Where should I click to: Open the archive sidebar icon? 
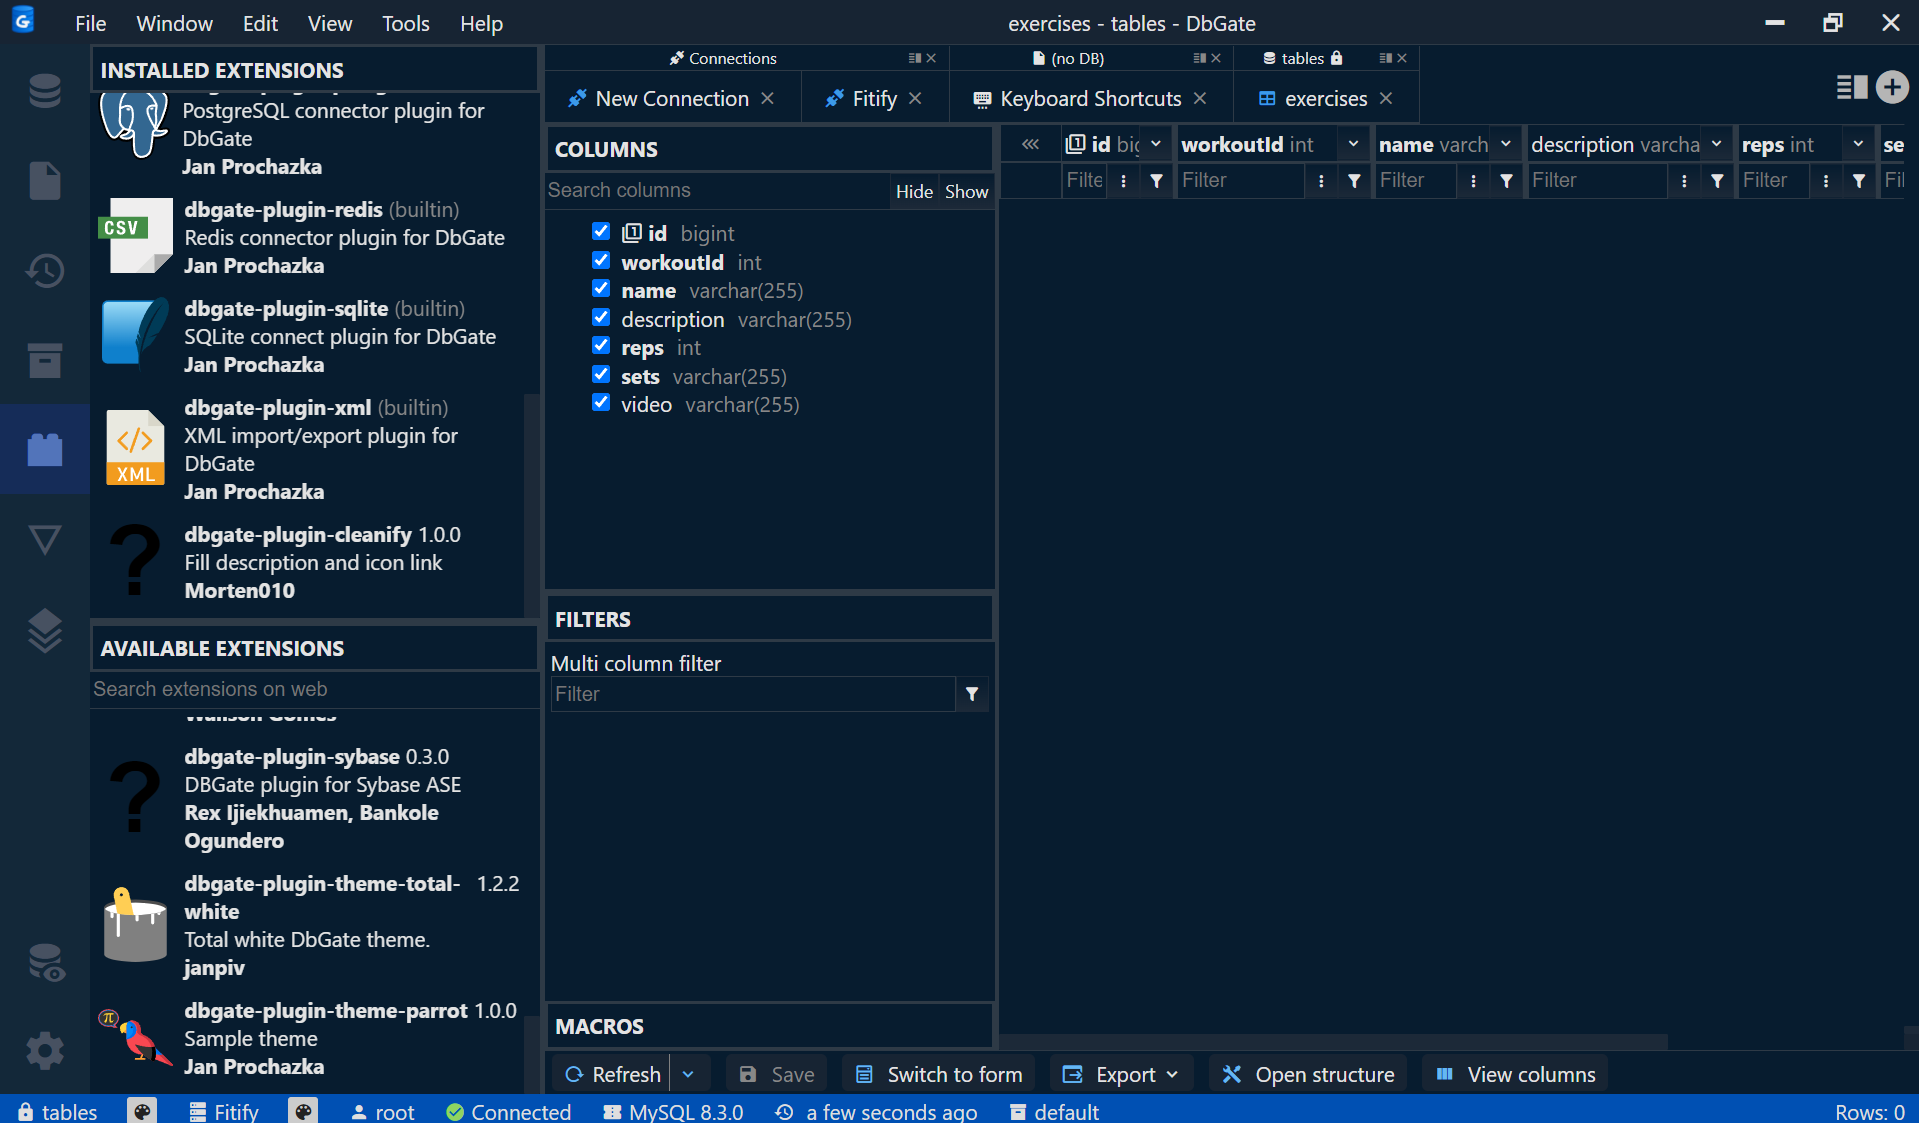(x=45, y=360)
